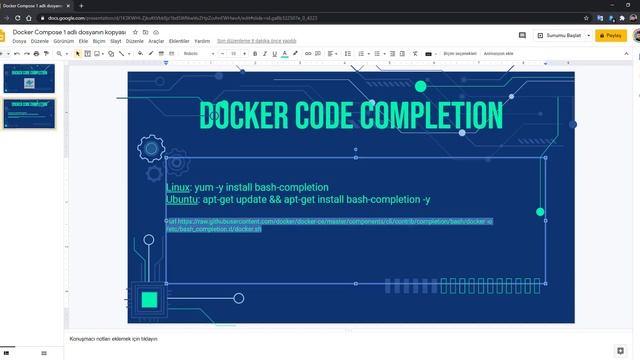Print the presentation with the printer icon
The width and height of the screenshot is (640, 360).
(36, 53)
